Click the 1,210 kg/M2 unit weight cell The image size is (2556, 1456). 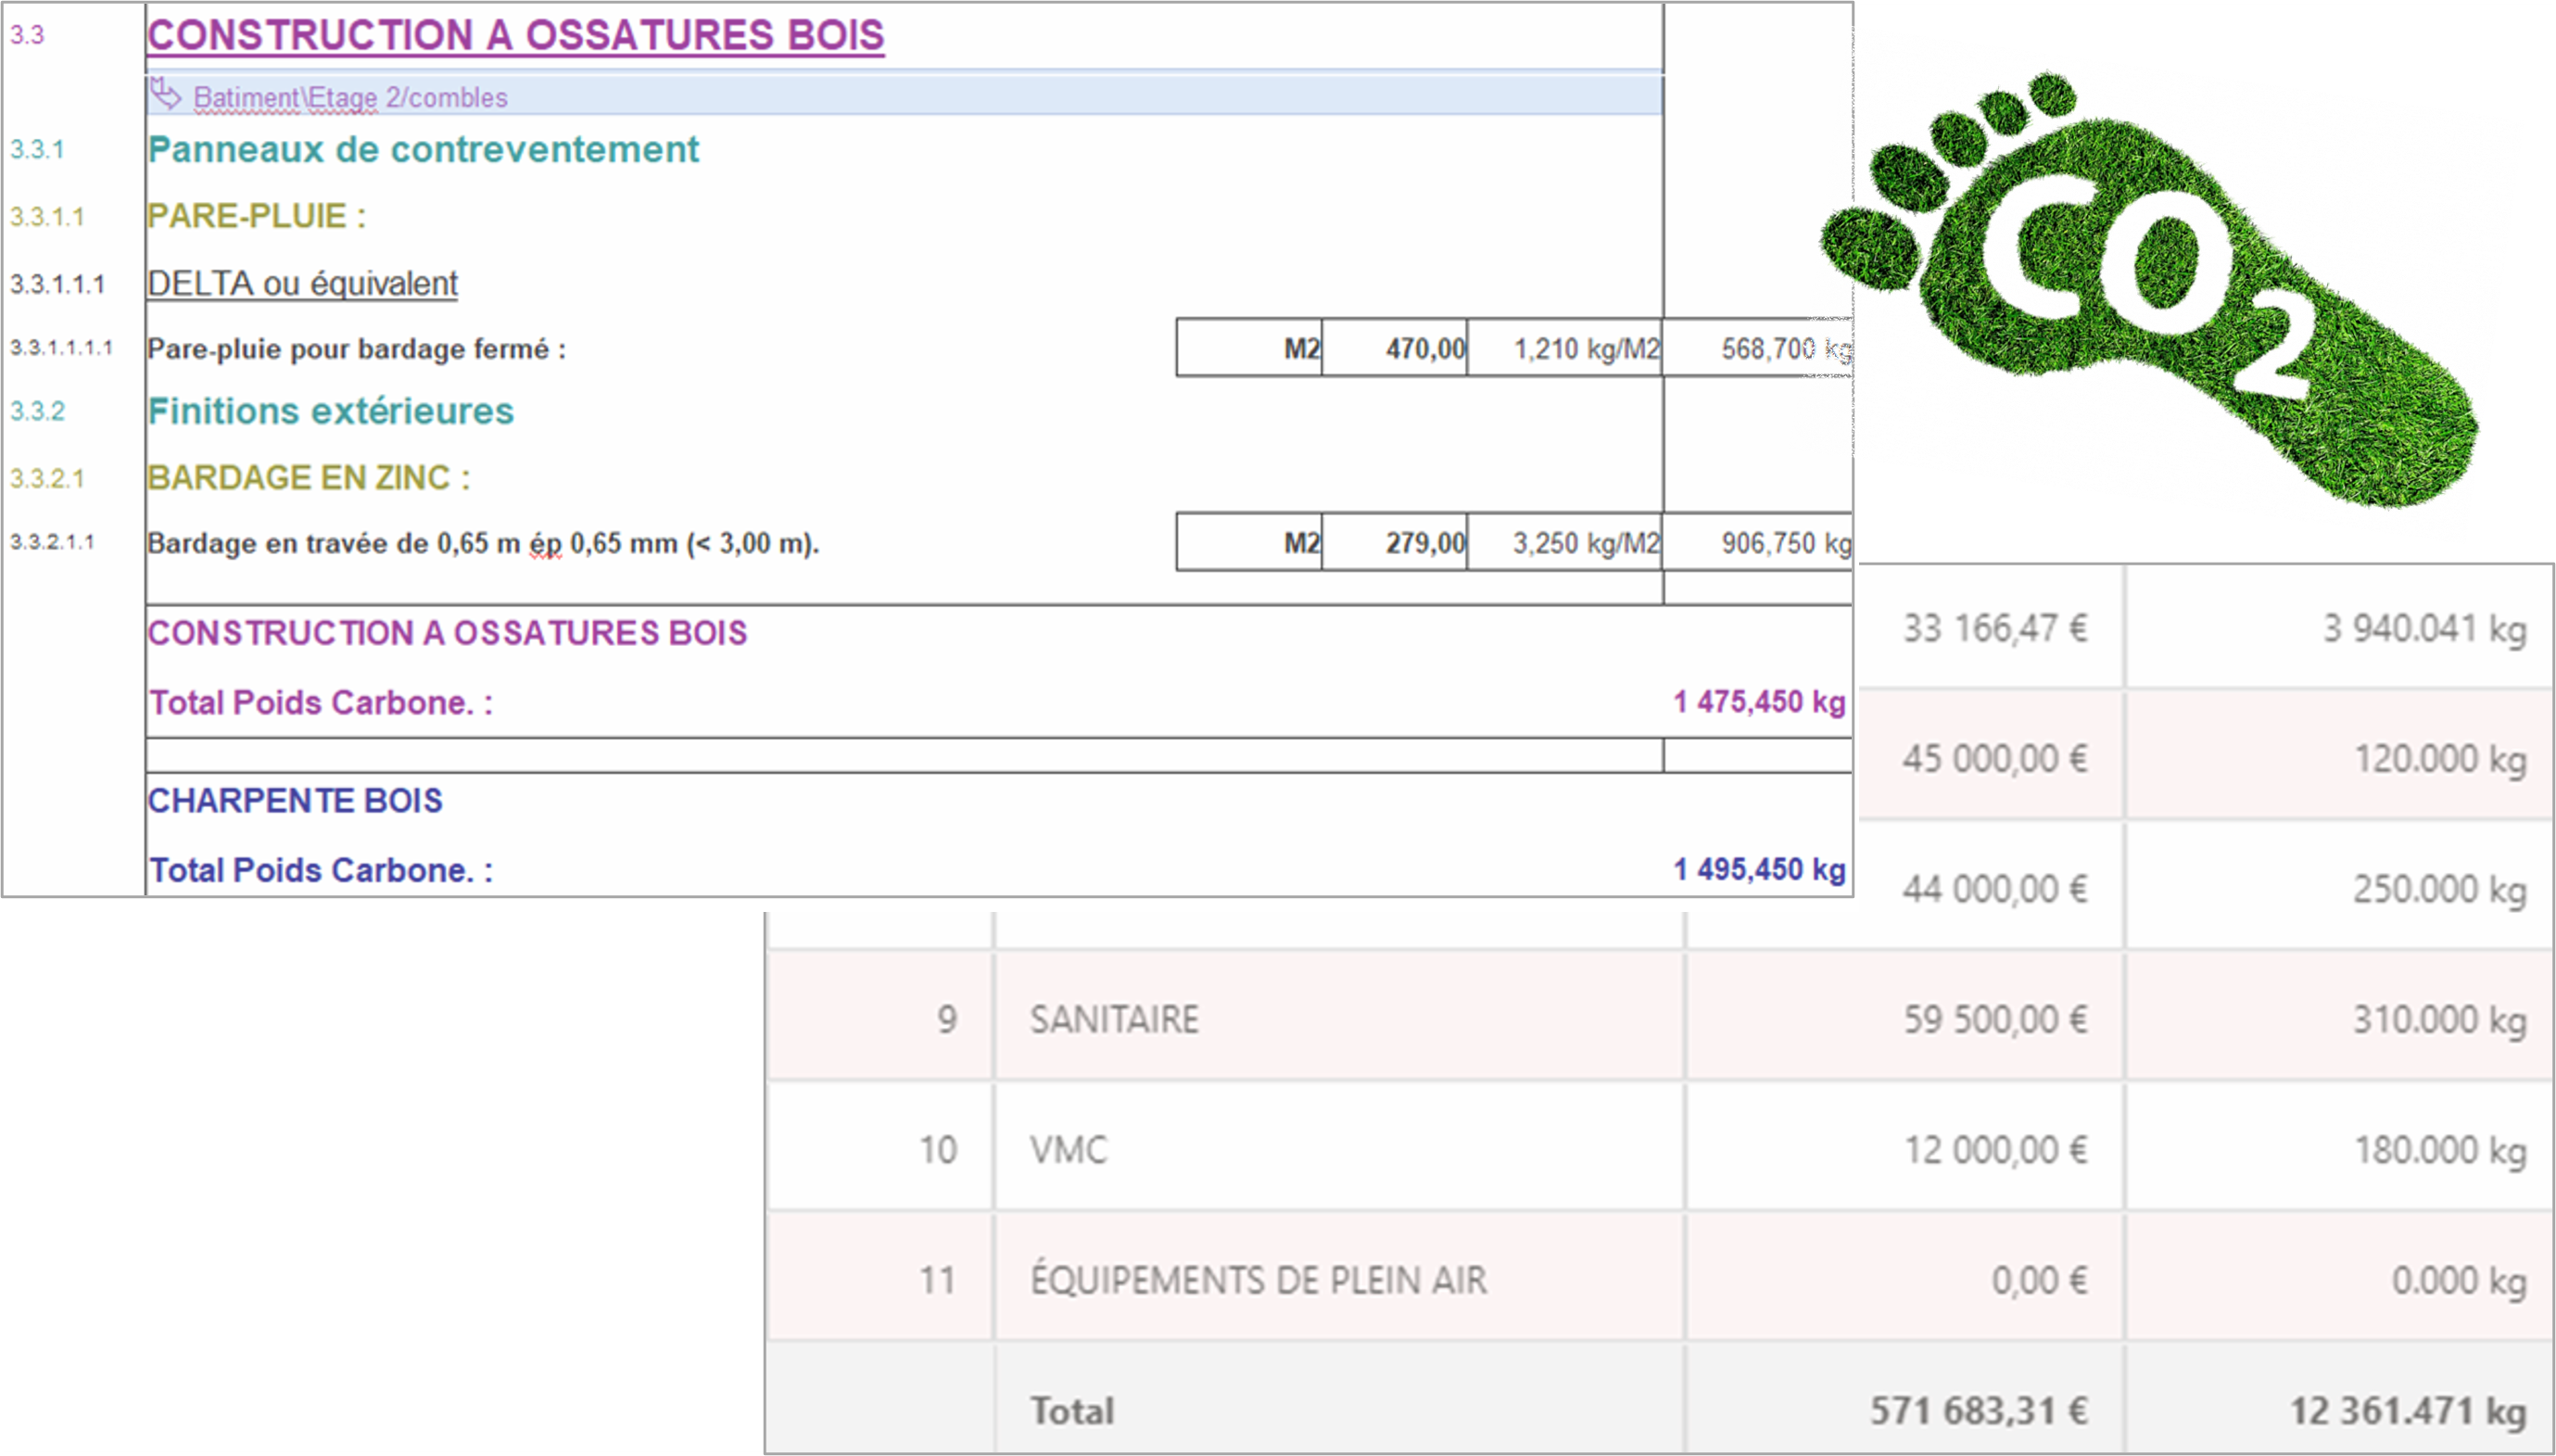[x=1564, y=348]
